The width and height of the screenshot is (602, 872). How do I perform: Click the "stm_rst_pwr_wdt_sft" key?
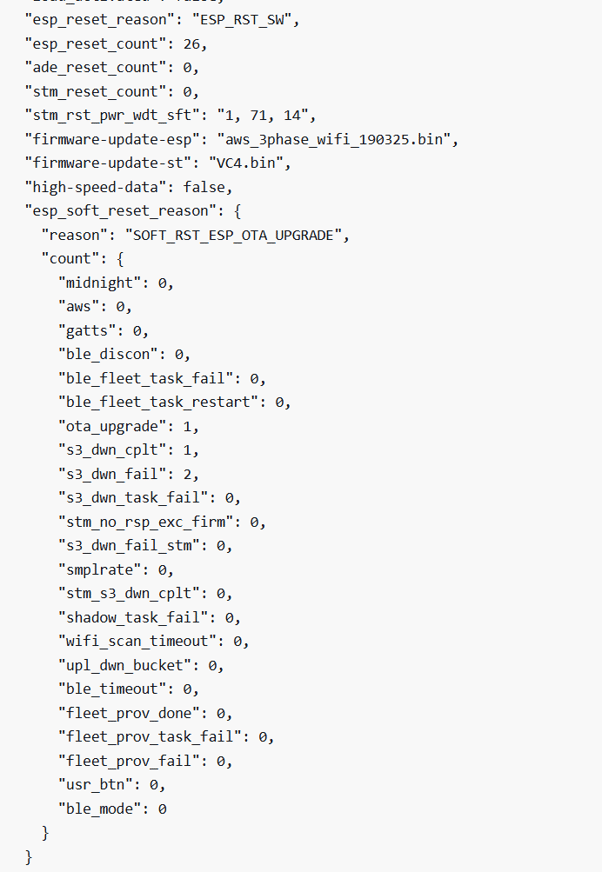coord(112,116)
